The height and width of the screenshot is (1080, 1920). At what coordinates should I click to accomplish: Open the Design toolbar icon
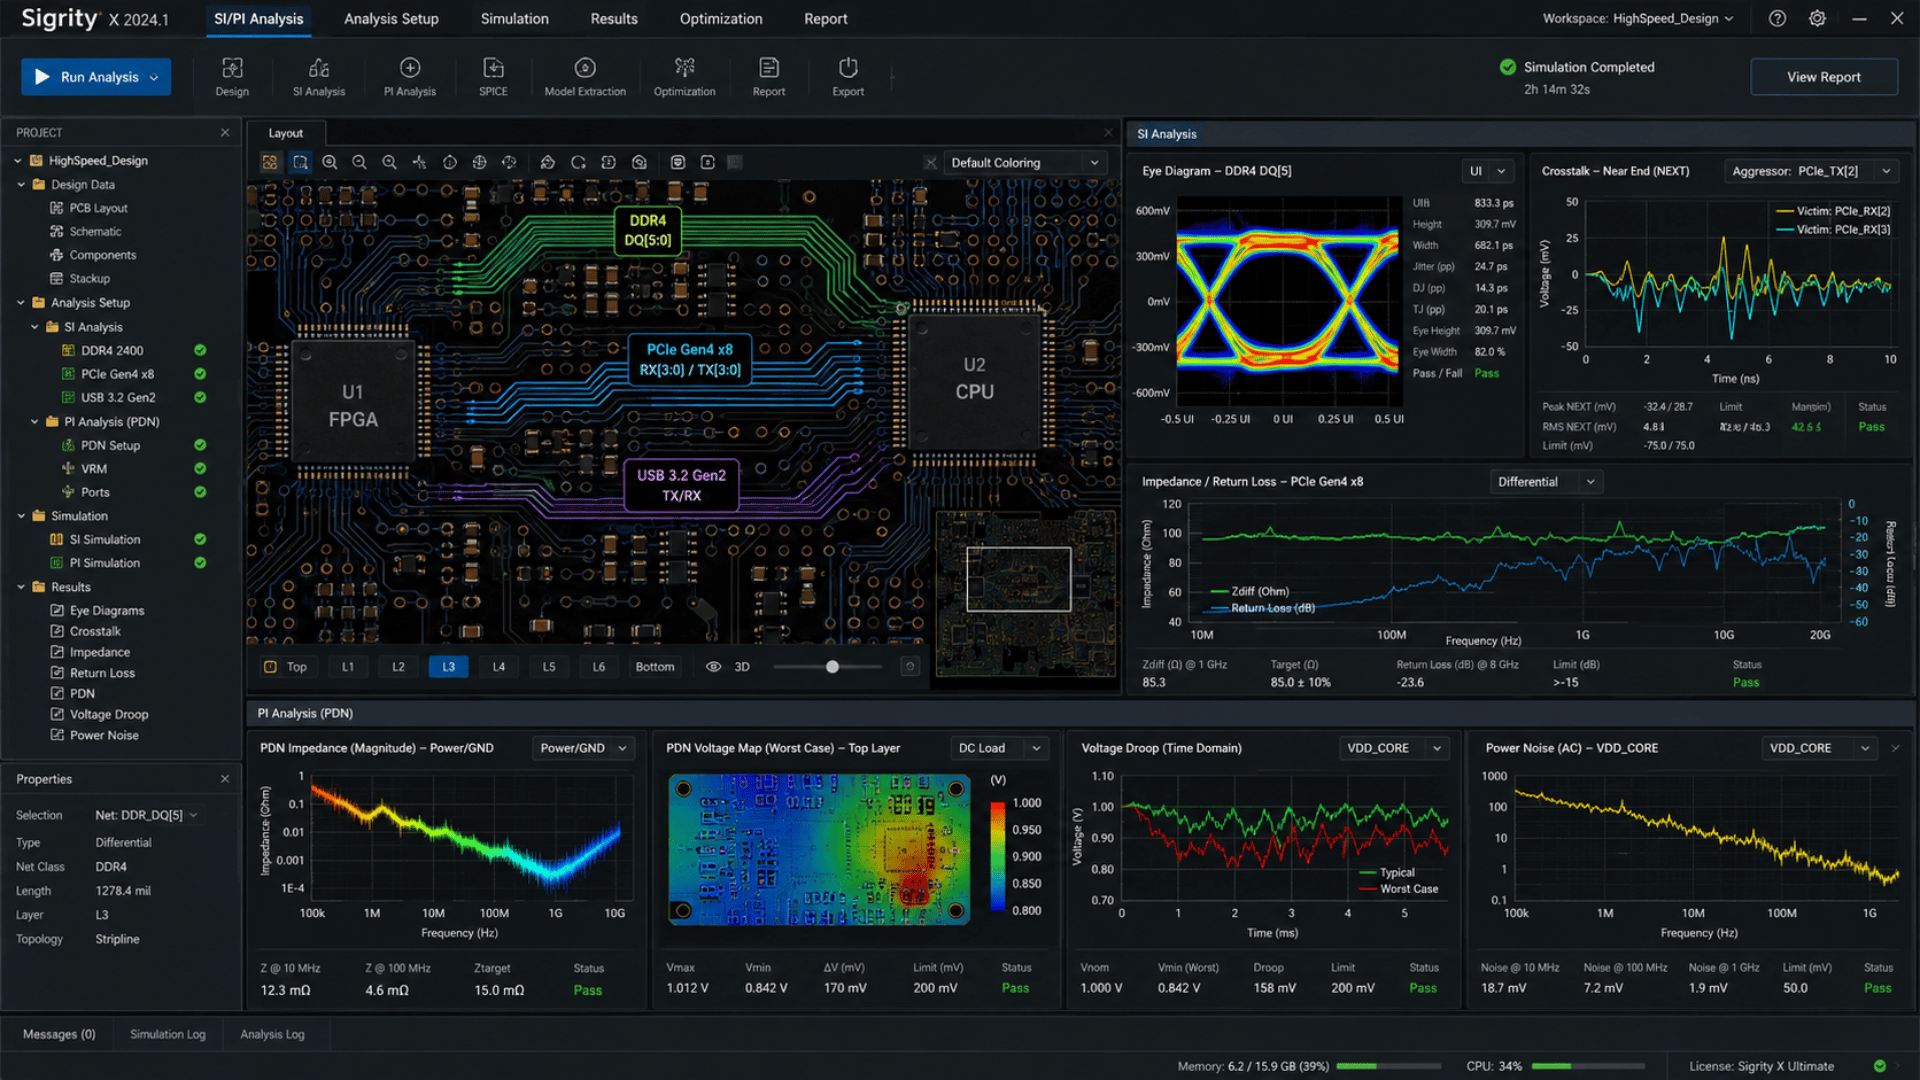[x=232, y=77]
